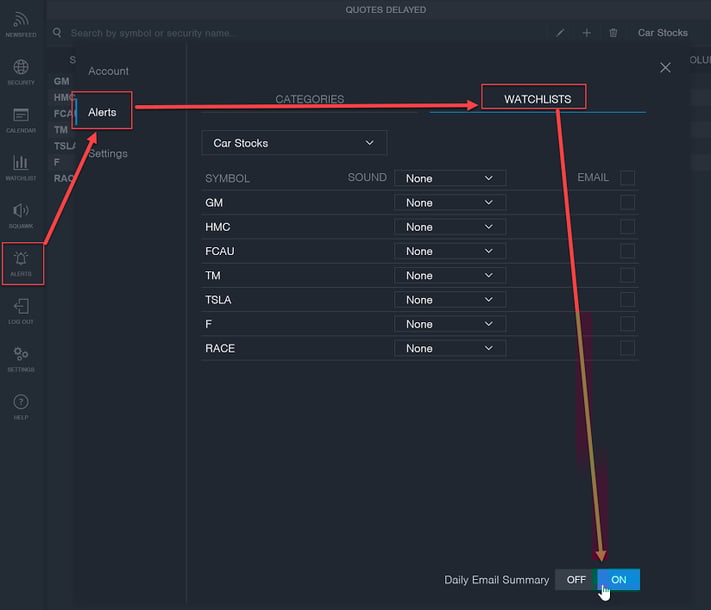Click the search magnifier icon
The height and width of the screenshot is (610, 711).
click(x=57, y=33)
